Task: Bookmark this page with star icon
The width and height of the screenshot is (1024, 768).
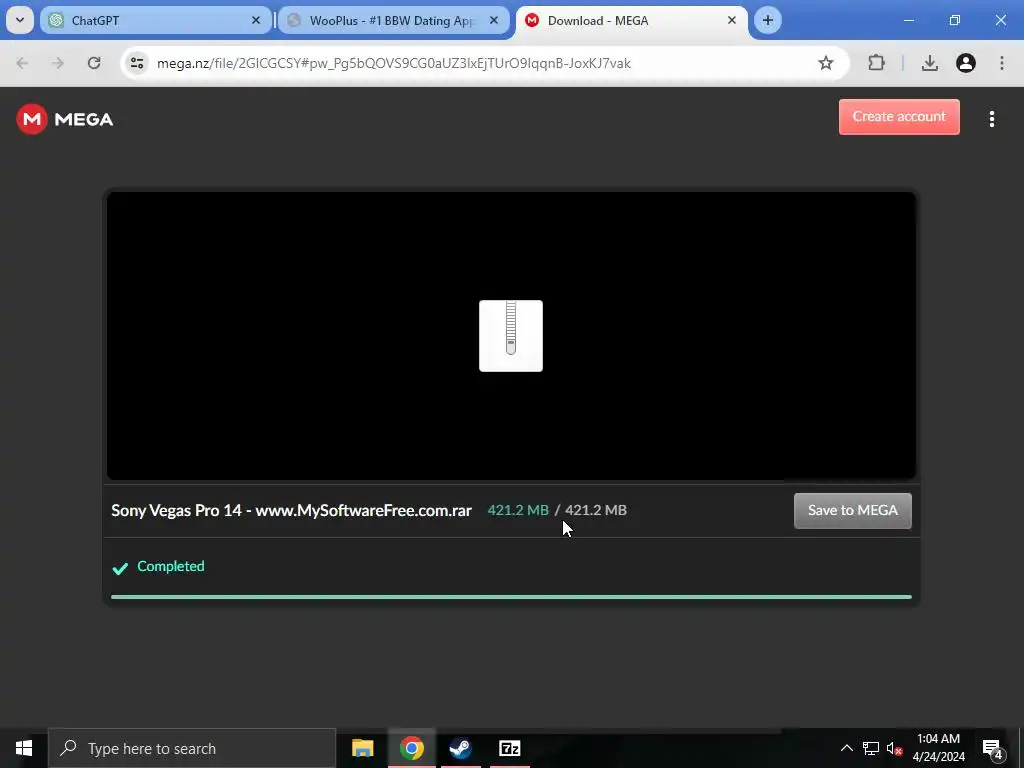Action: tap(825, 63)
